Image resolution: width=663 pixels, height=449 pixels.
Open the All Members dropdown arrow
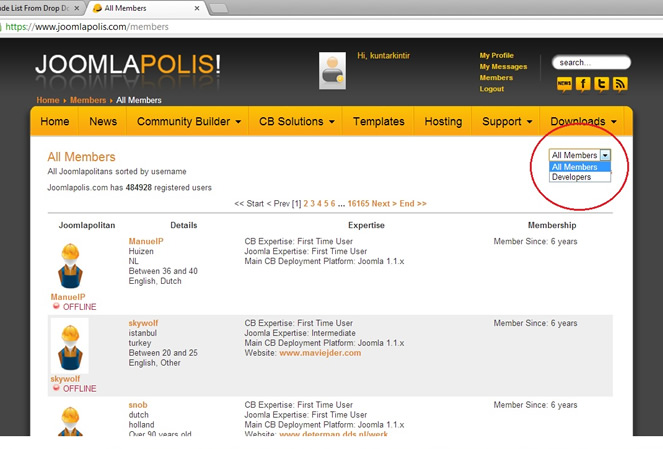pyautogui.click(x=605, y=155)
